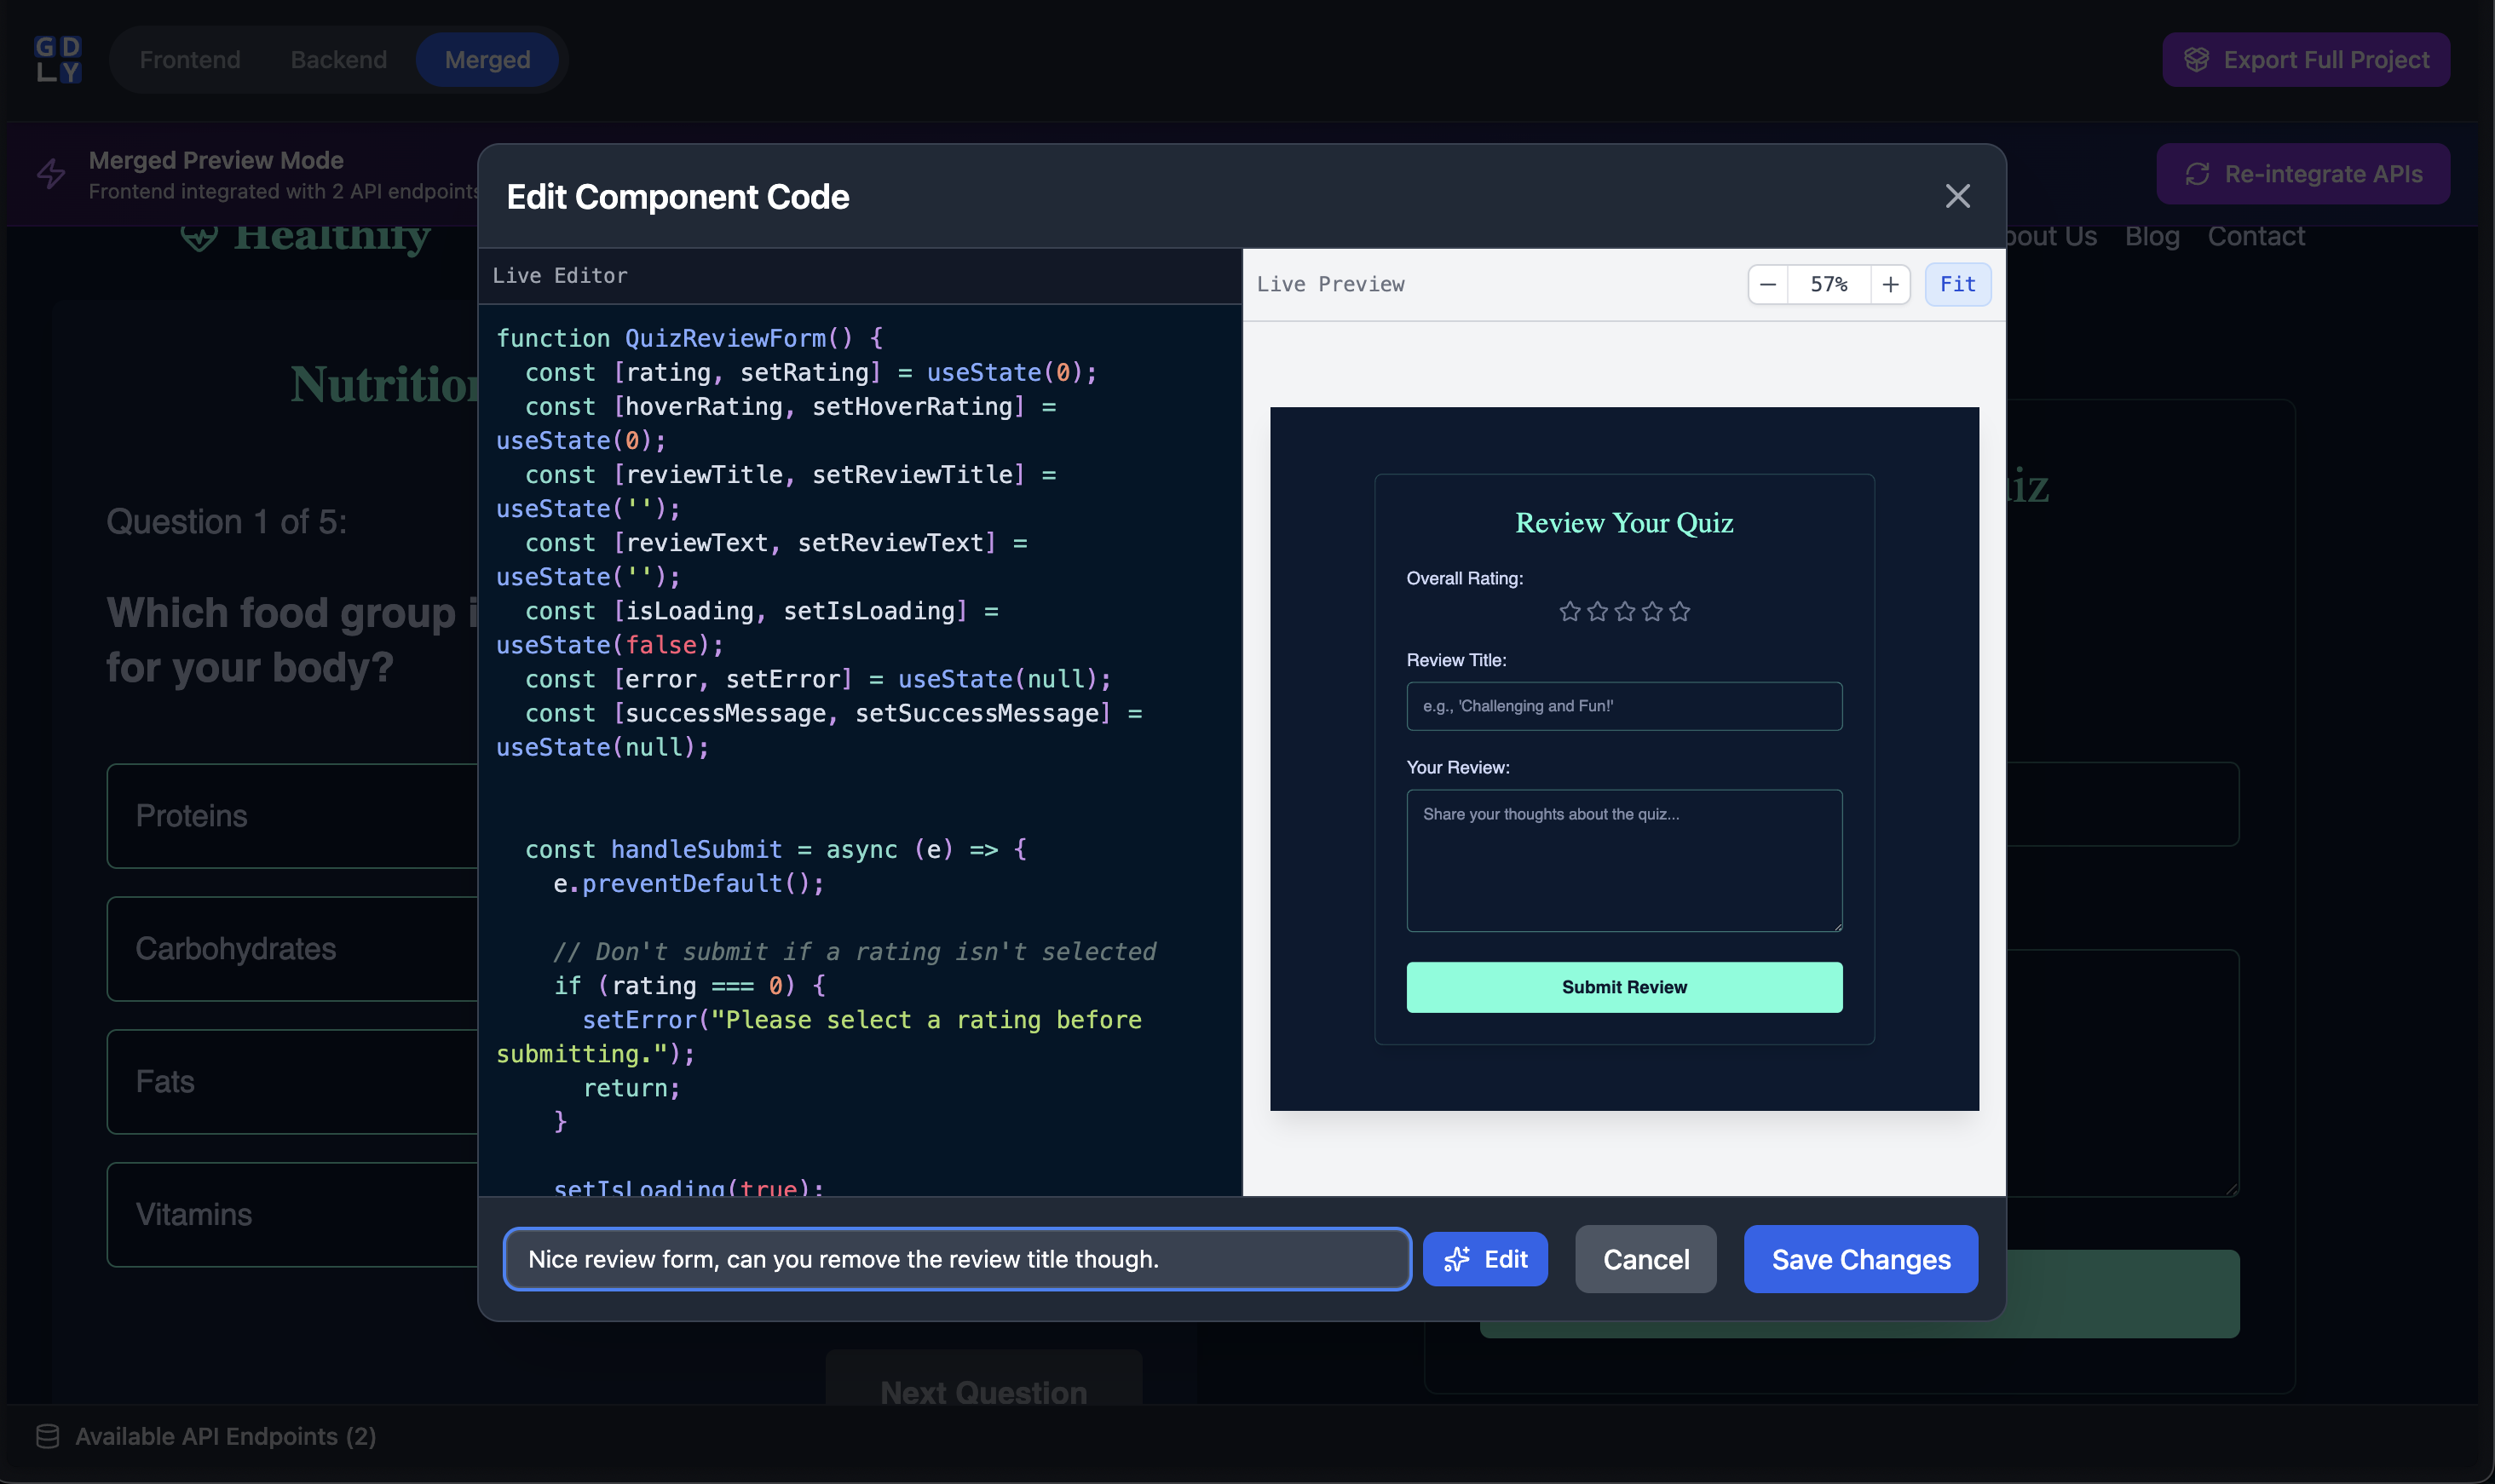The height and width of the screenshot is (1484, 2495).
Task: Close the Edit Component Code dialog
Action: (1957, 196)
